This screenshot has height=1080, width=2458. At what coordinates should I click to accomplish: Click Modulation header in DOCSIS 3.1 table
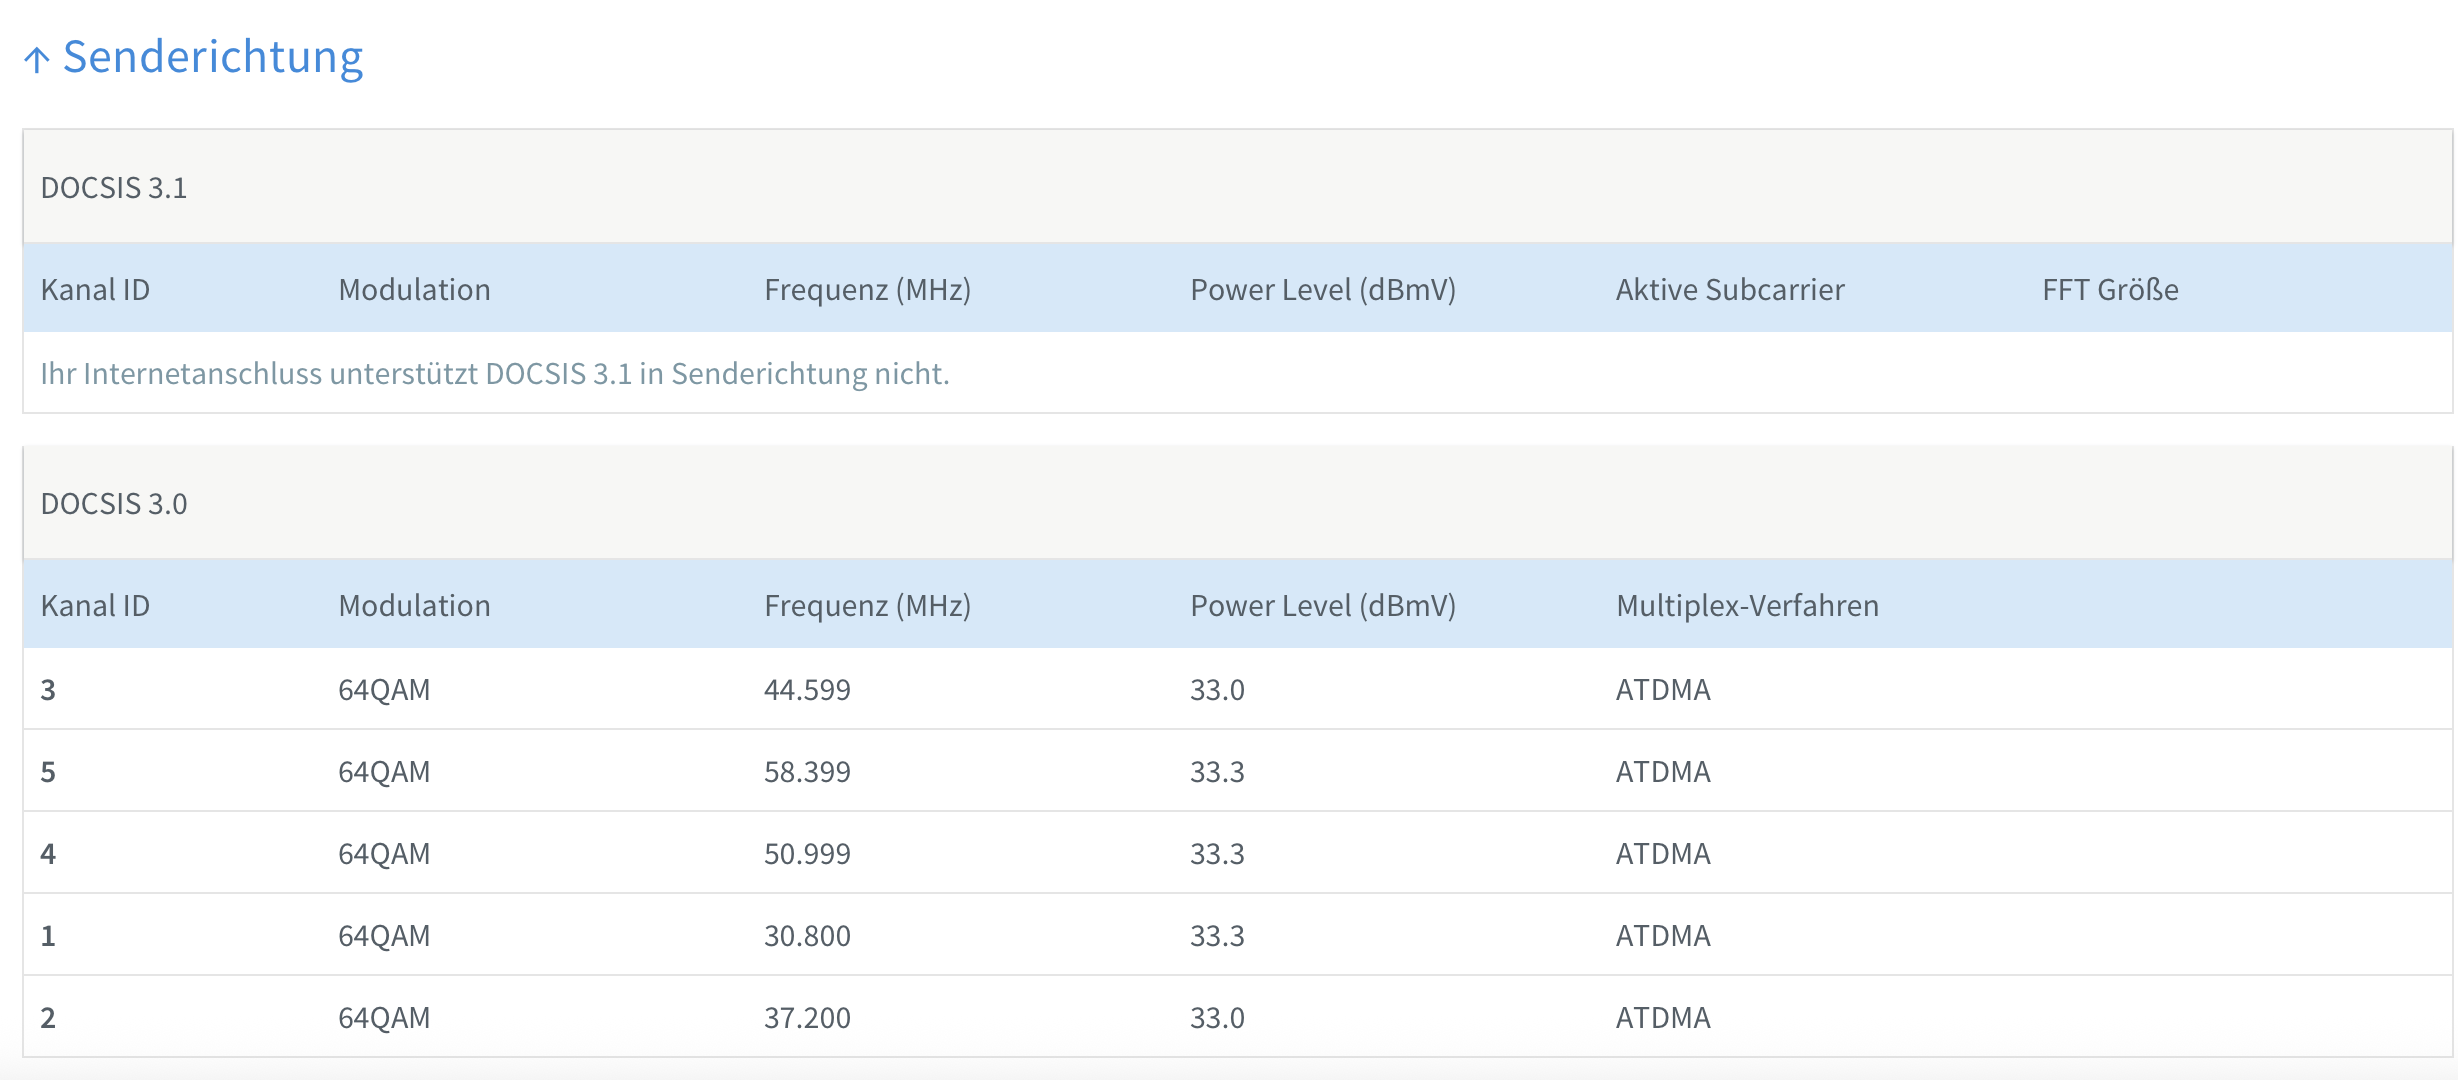[x=414, y=290]
